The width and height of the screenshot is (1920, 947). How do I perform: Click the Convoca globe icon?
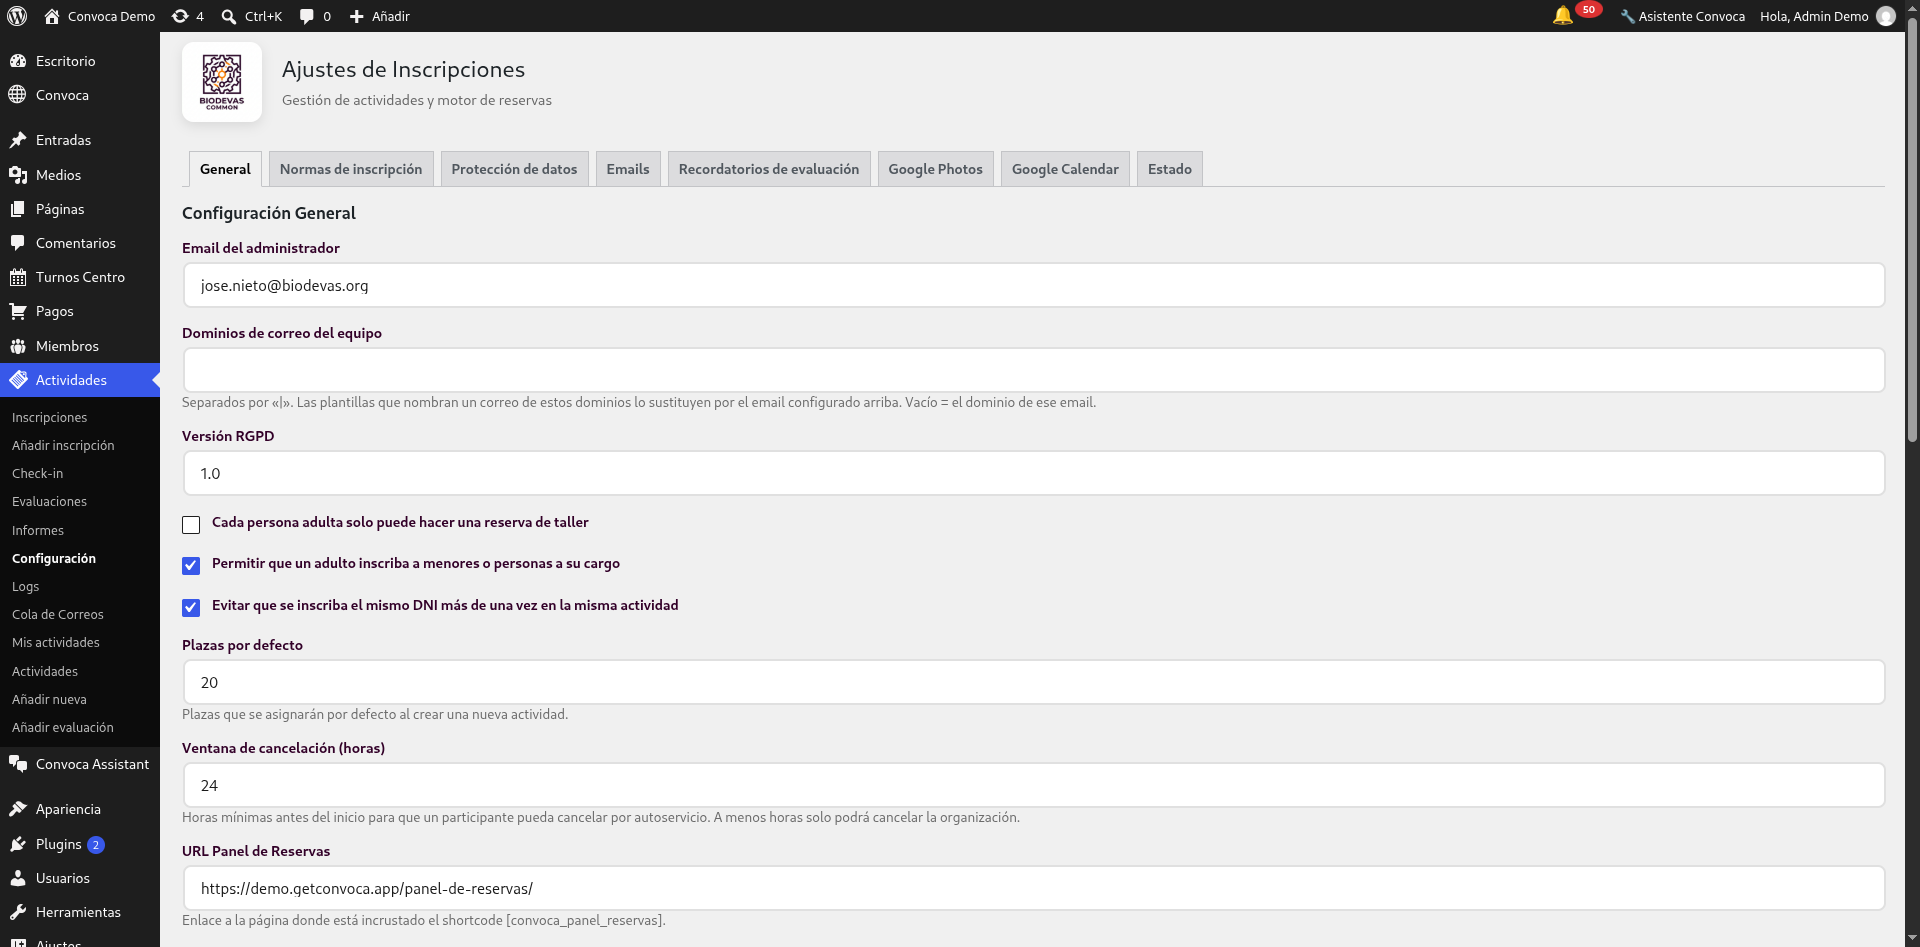[18, 95]
